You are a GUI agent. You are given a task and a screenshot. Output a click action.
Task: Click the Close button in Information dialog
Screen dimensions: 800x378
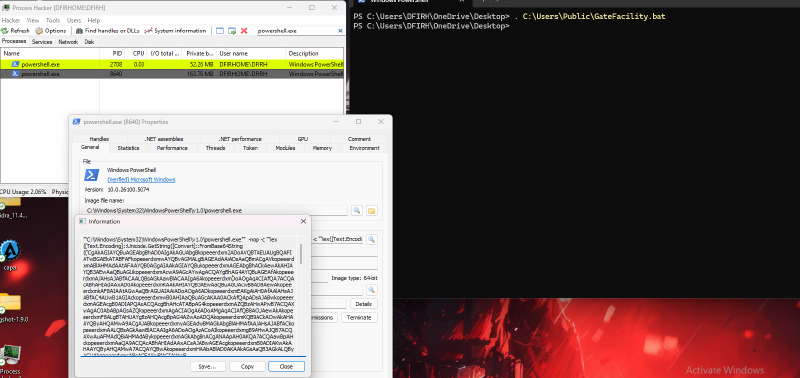tap(286, 366)
